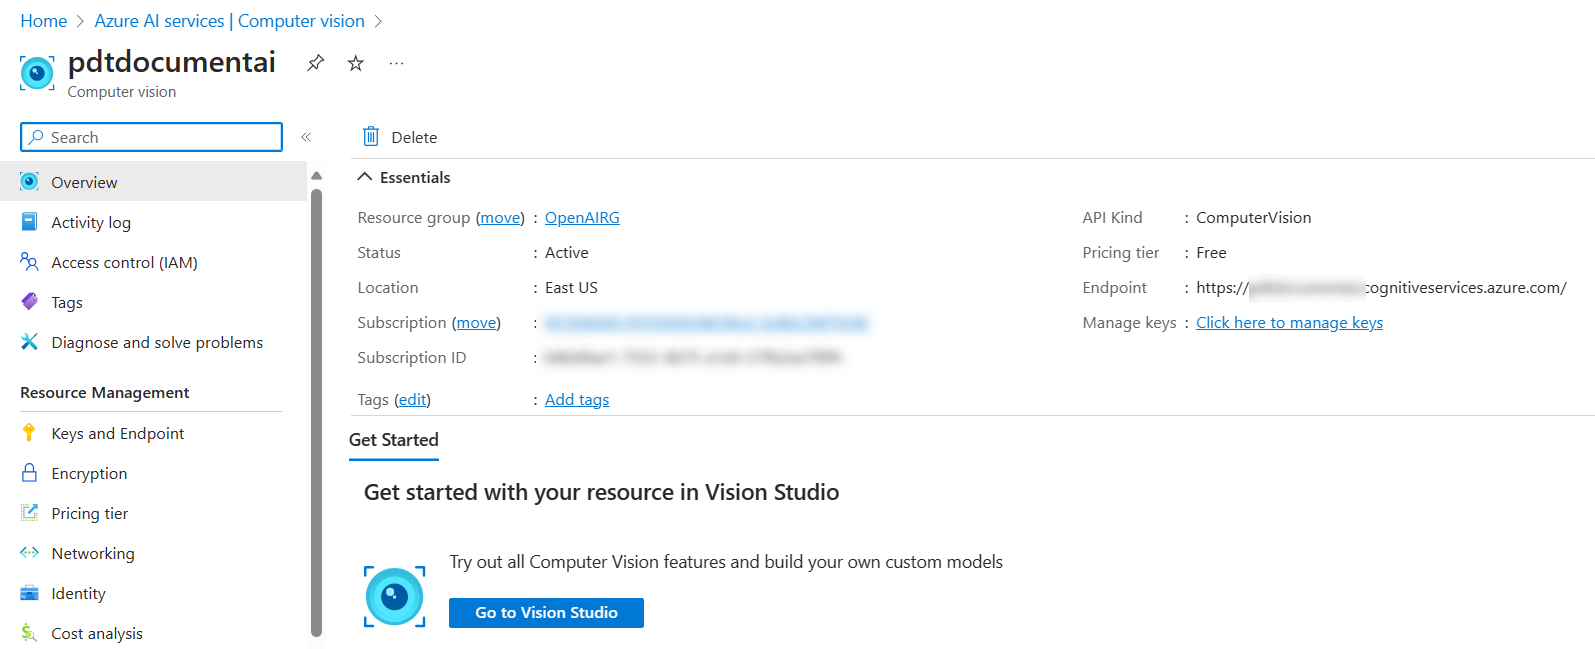Image resolution: width=1595 pixels, height=649 pixels.
Task: Click the Networking arrows icon
Action: pos(30,553)
